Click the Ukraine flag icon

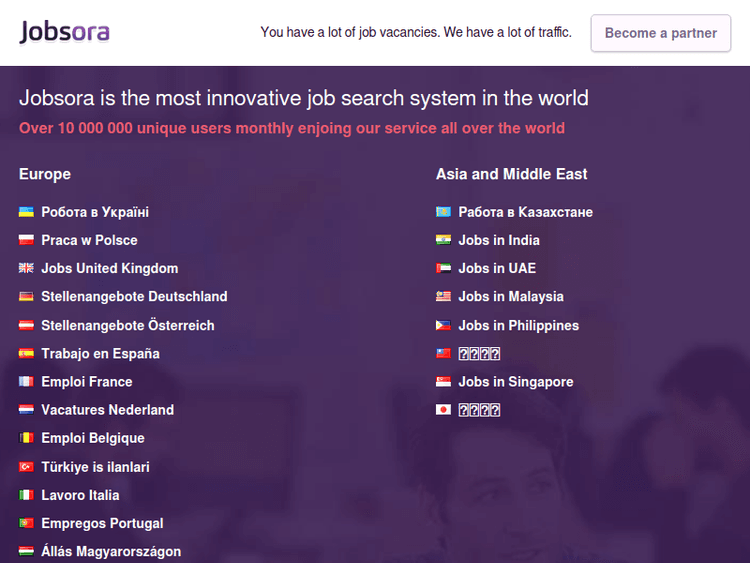point(26,212)
